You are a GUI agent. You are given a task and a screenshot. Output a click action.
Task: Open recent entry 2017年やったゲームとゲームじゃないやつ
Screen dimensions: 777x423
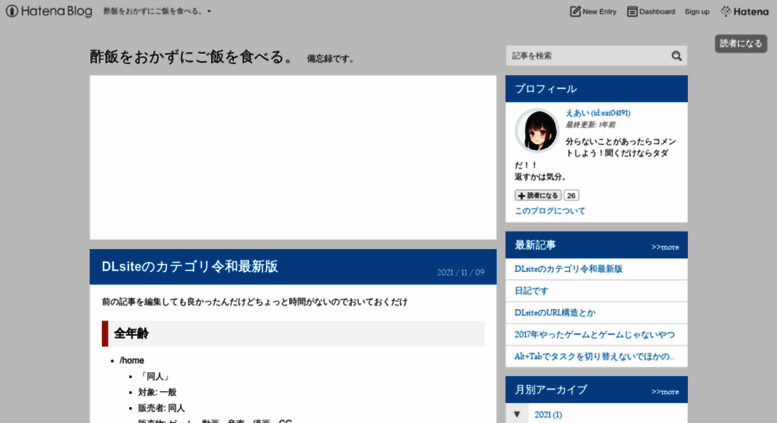594,334
